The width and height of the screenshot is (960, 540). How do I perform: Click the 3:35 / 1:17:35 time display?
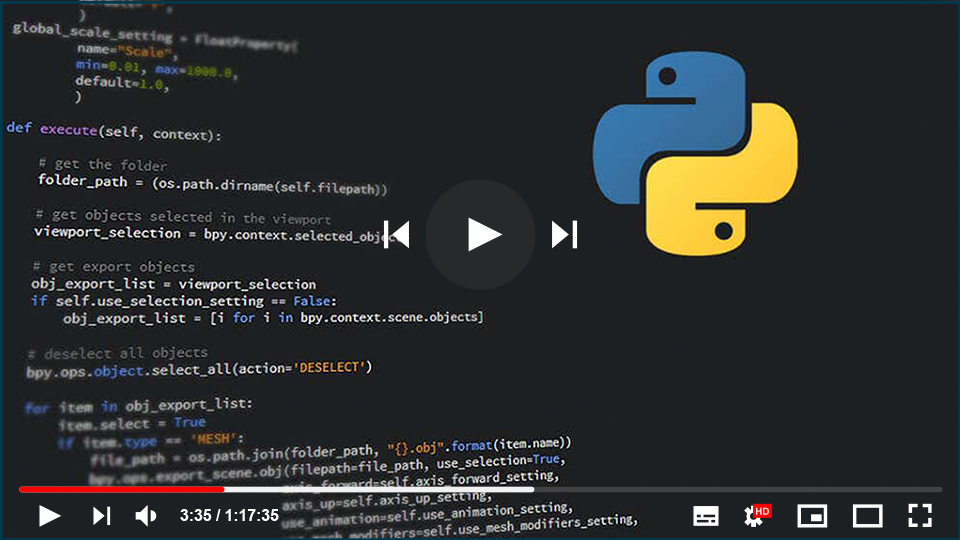(x=229, y=516)
